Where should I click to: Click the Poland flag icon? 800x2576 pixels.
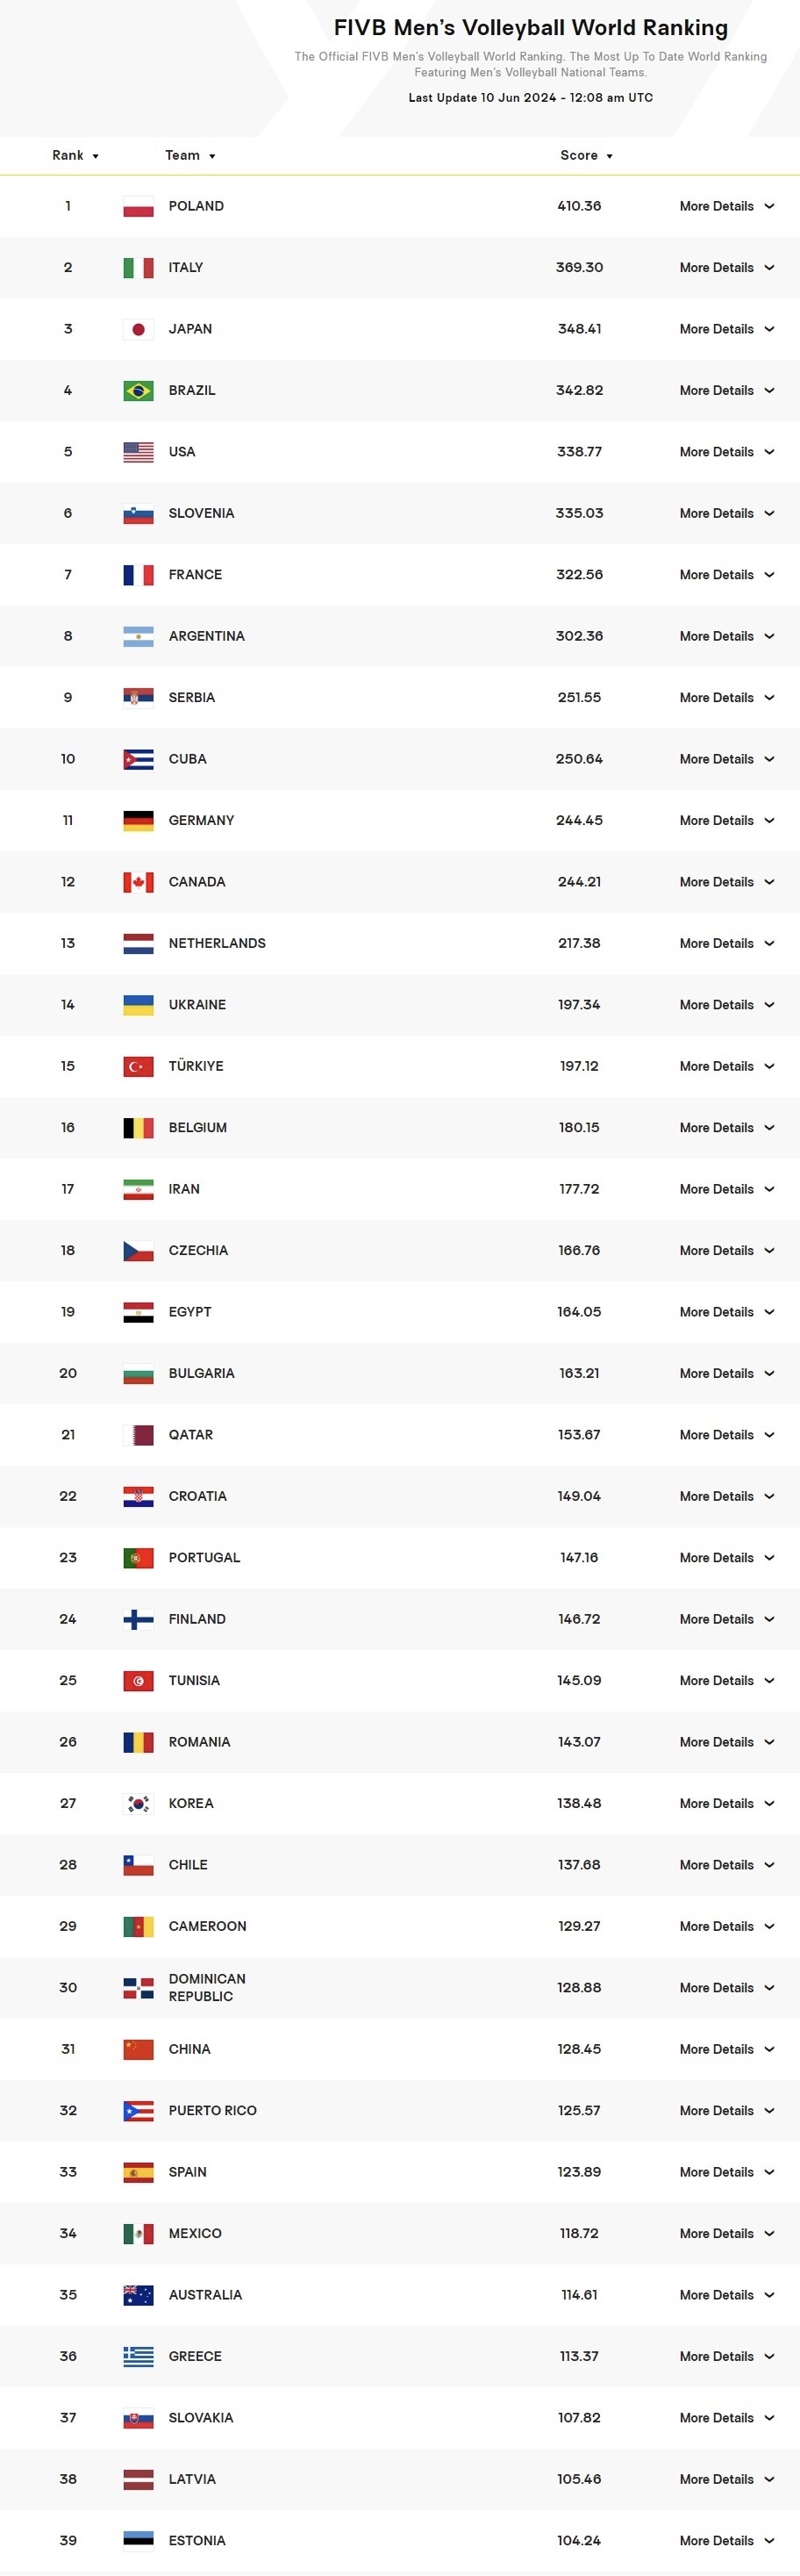click(138, 207)
